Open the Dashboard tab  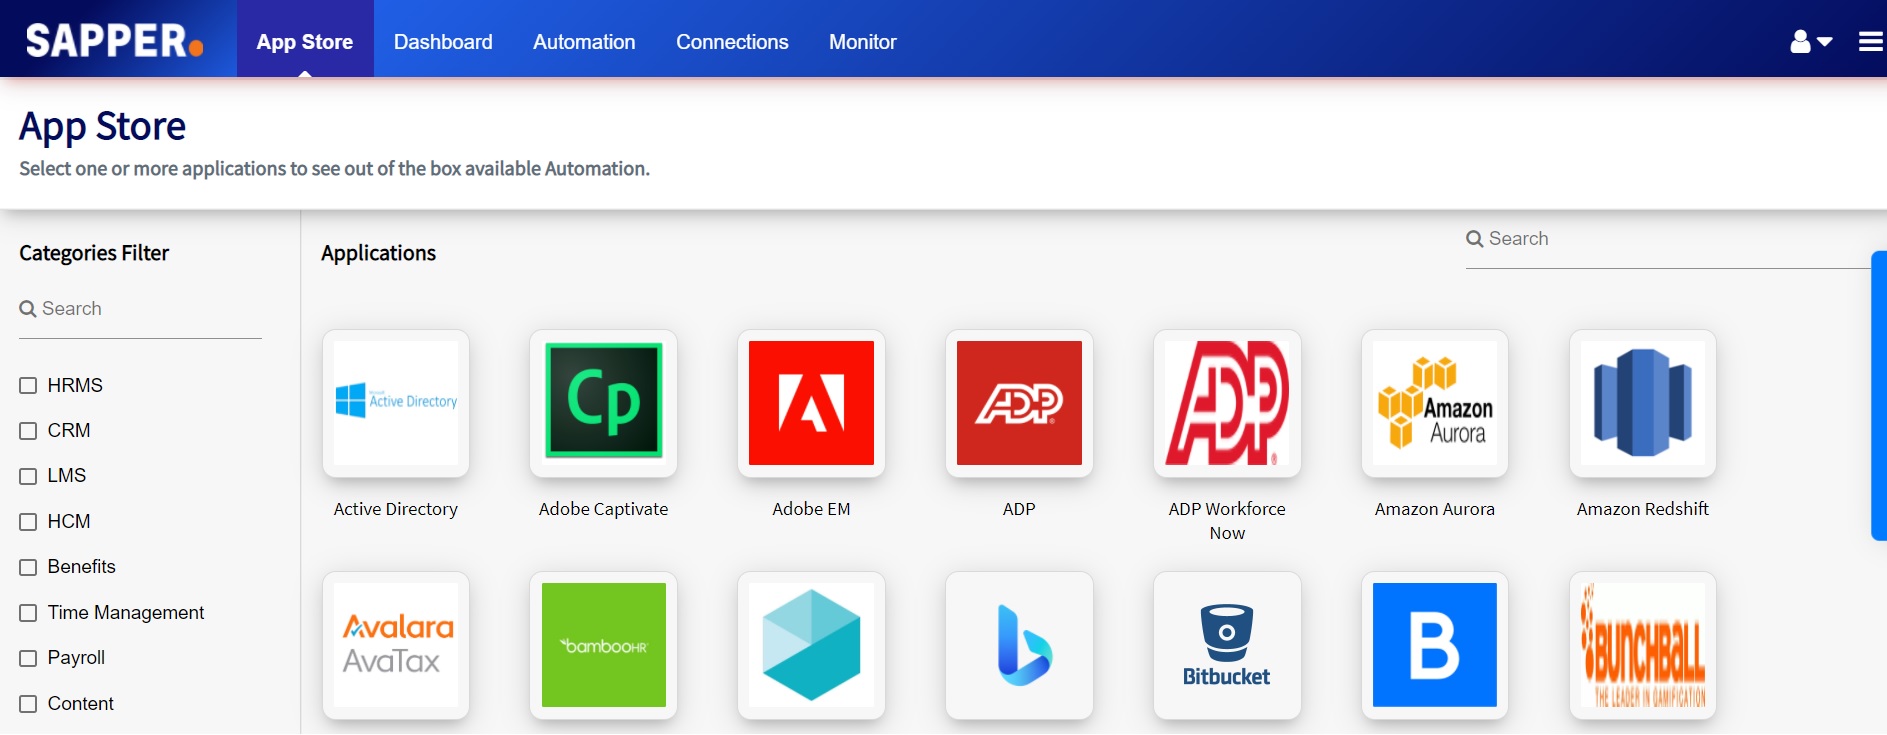tap(443, 42)
